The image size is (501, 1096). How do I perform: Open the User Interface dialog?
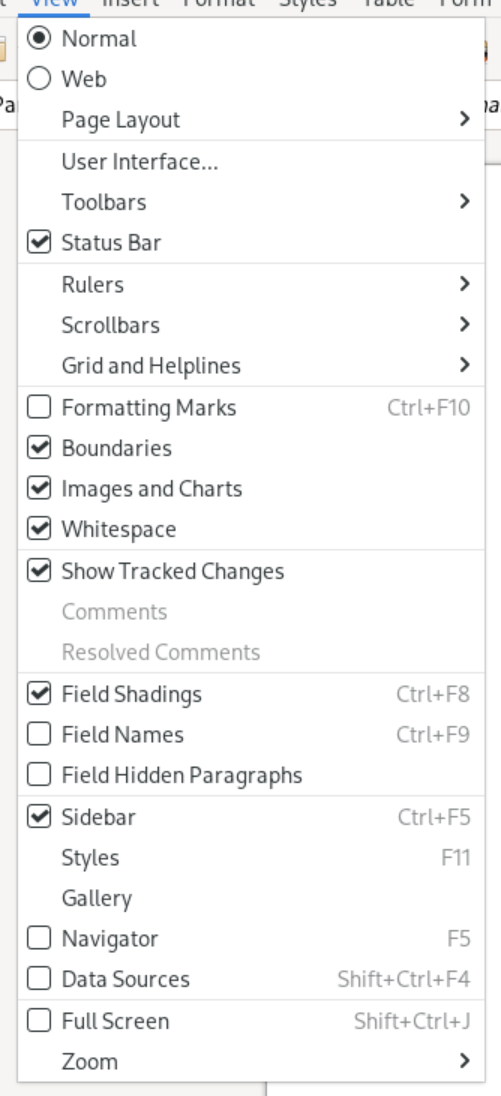pyautogui.click(x=251, y=161)
